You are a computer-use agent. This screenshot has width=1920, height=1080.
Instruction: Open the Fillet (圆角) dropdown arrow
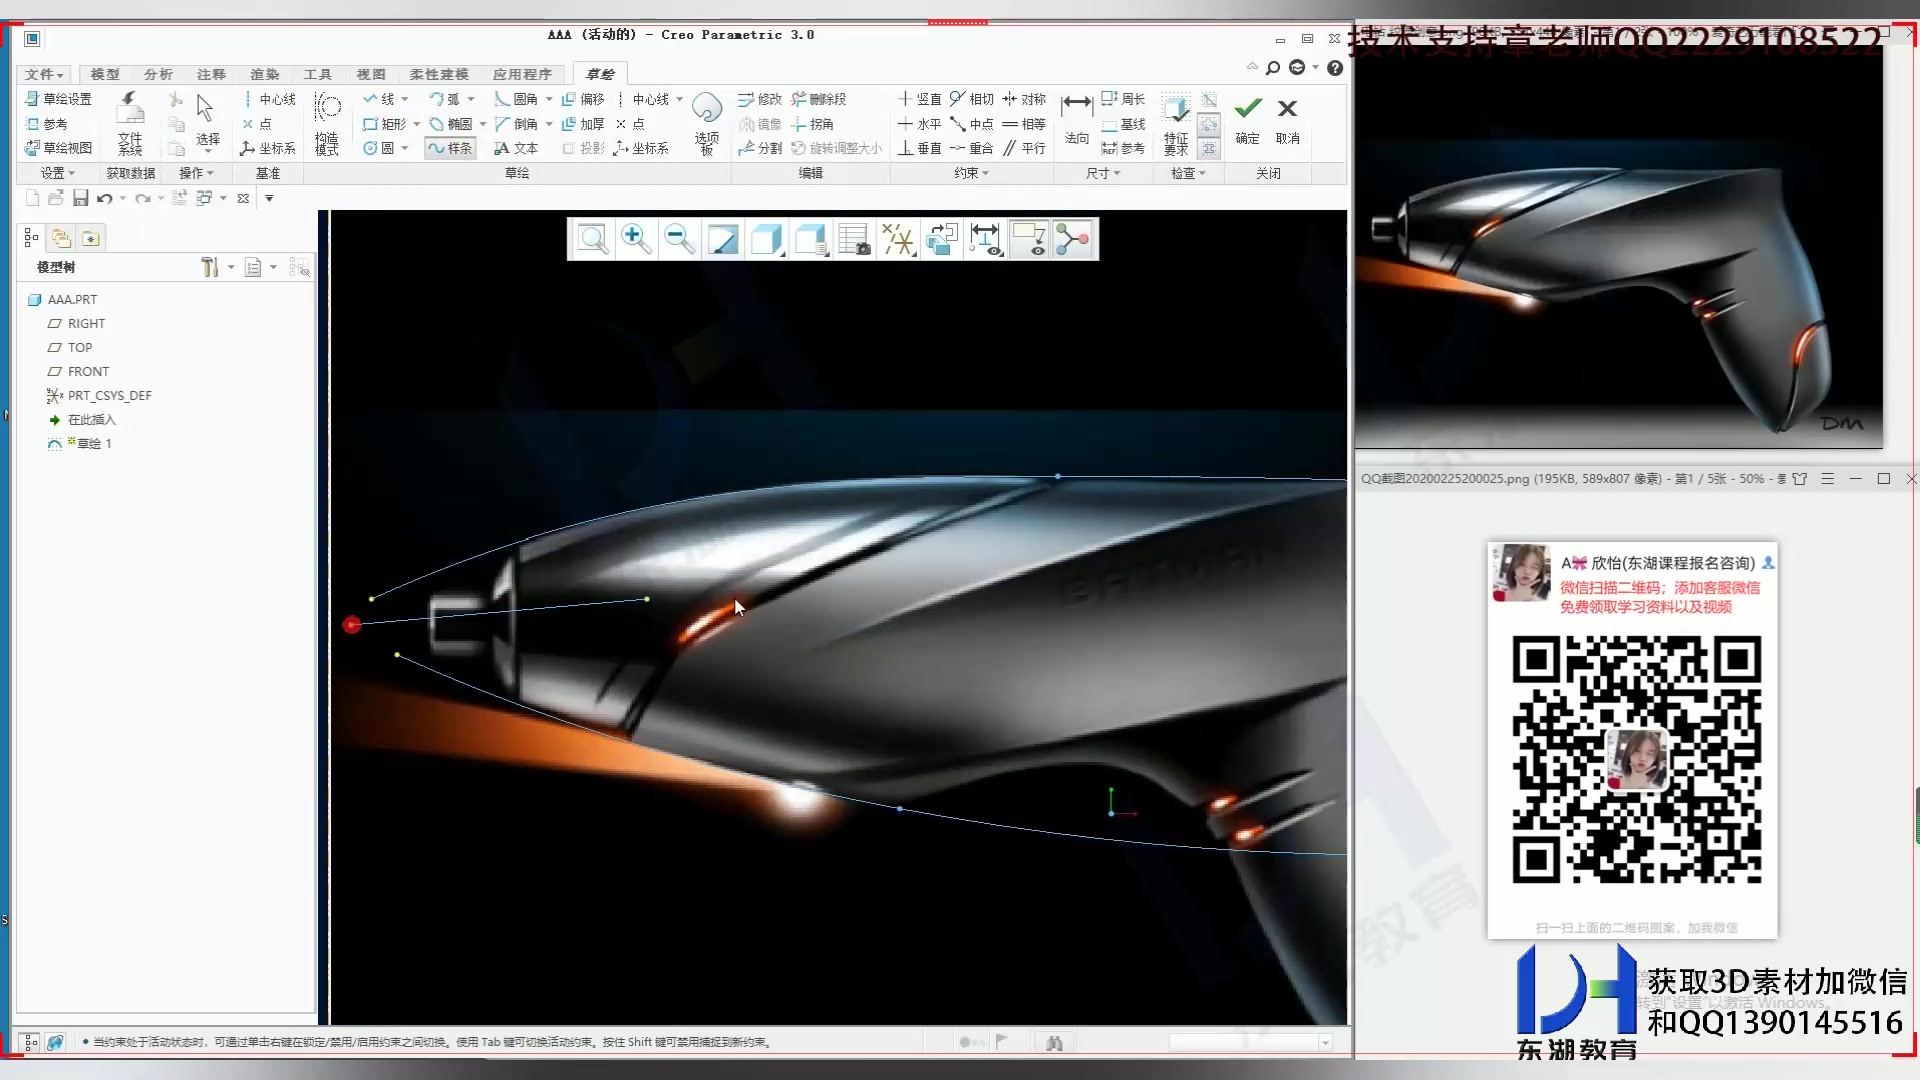549,99
